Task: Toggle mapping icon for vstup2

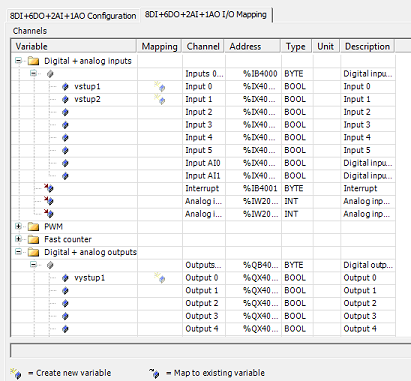Action: tap(160, 99)
